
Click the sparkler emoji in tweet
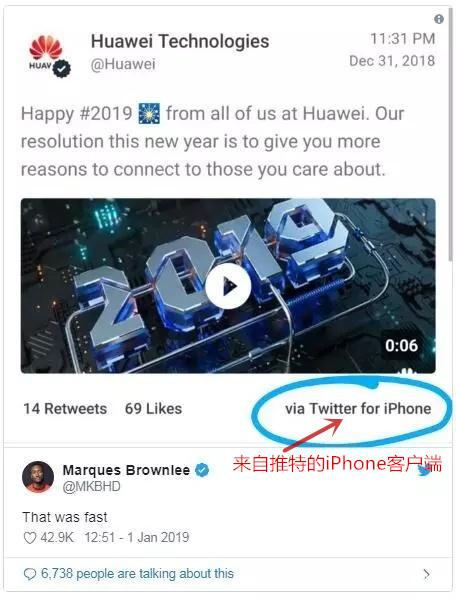(x=149, y=114)
